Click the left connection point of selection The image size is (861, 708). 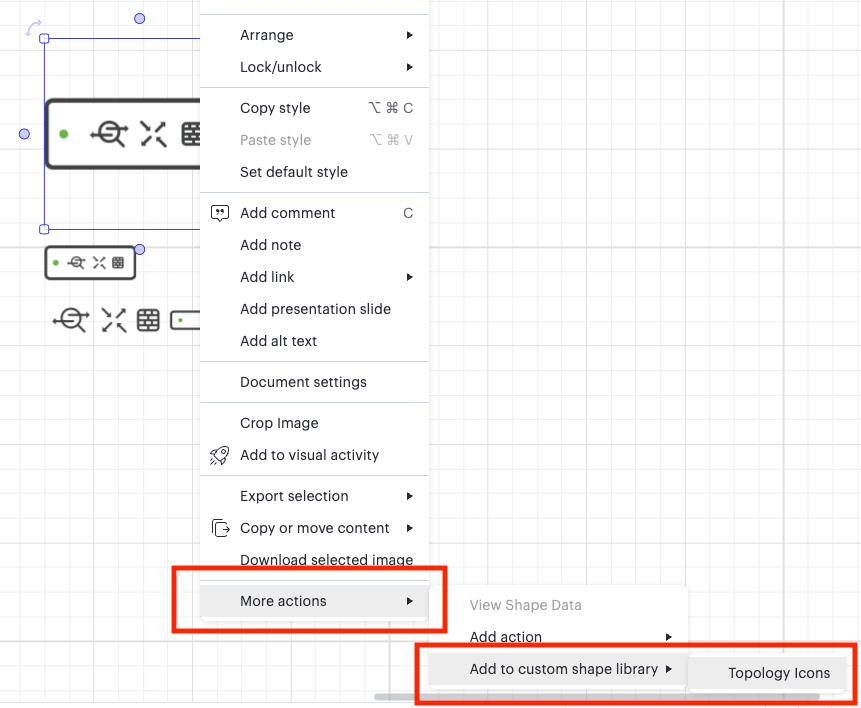point(24,134)
